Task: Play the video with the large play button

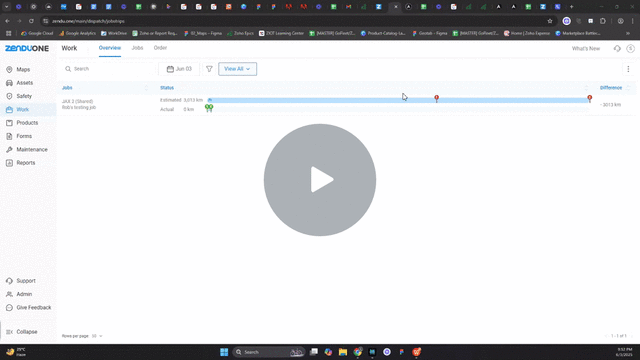Action: tap(320, 180)
